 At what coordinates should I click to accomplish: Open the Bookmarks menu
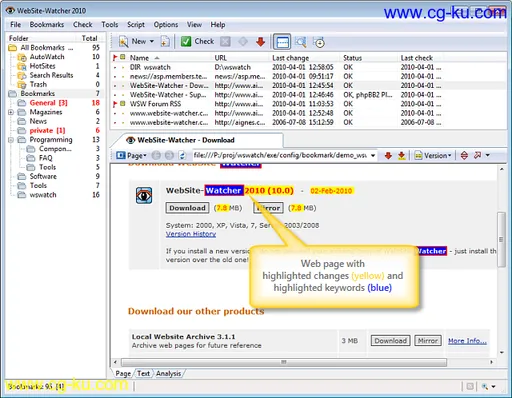coord(47,25)
